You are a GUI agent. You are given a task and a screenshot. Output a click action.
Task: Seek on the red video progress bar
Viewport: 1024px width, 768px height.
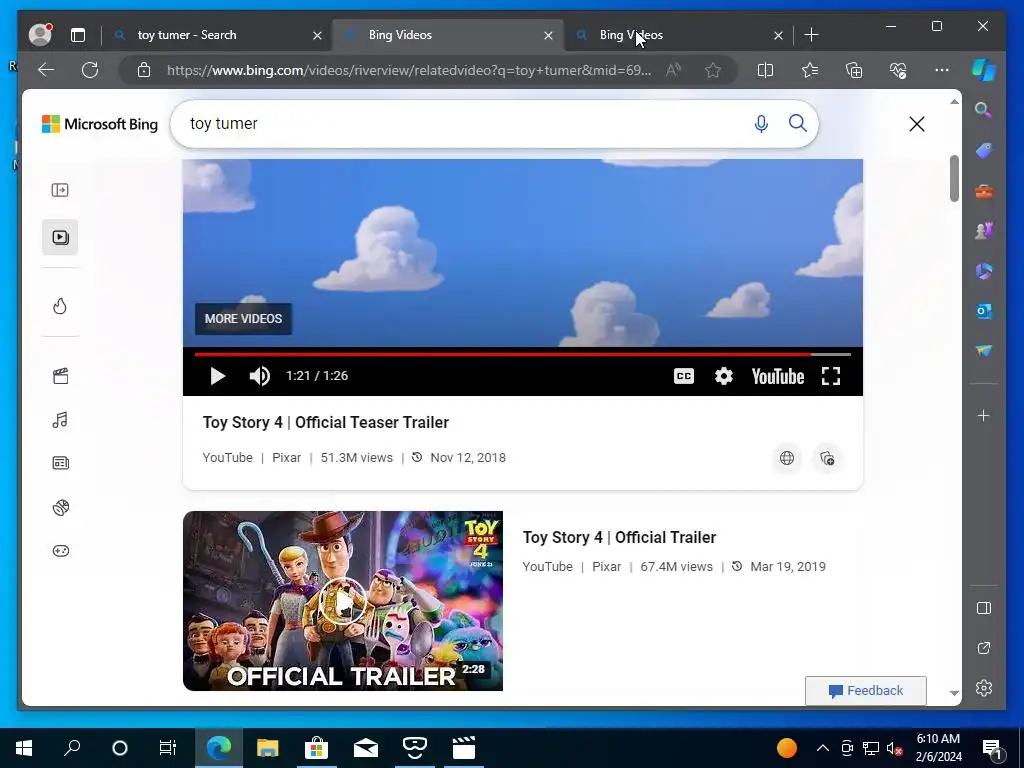click(522, 354)
